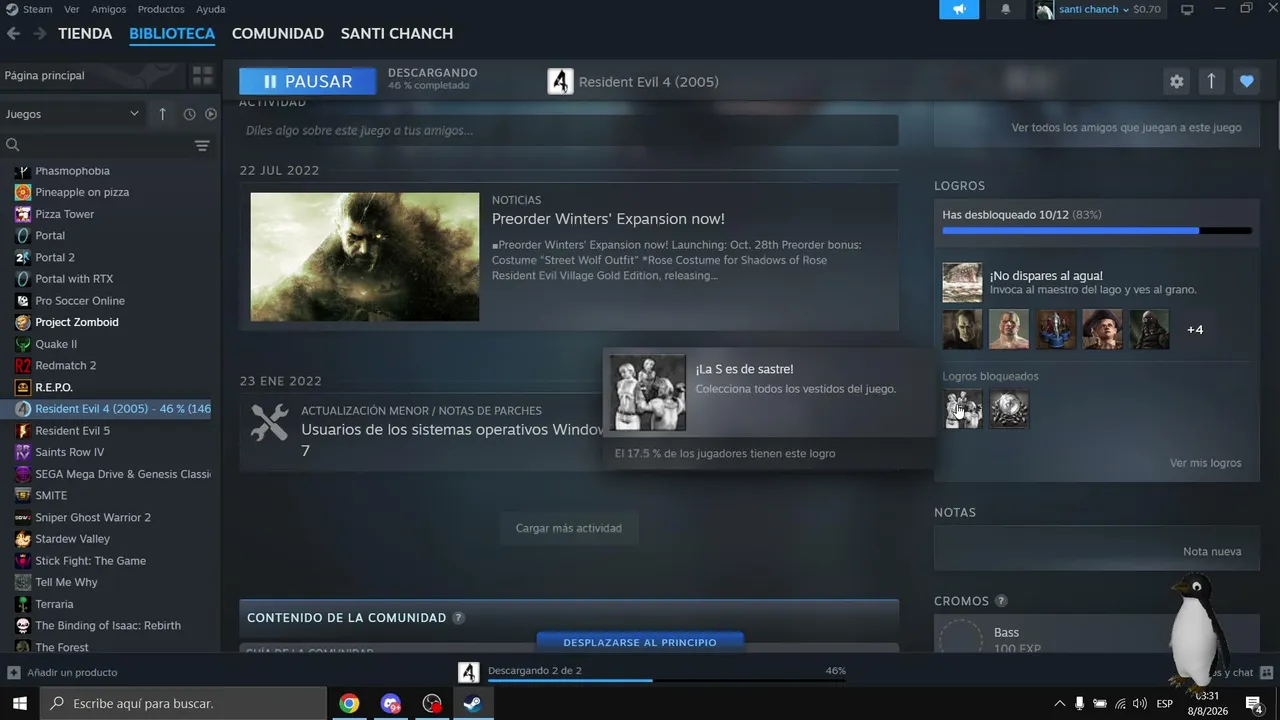This screenshot has height=720, width=1280.
Task: Open Ver todos los amigos que juegan link
Action: click(1126, 127)
